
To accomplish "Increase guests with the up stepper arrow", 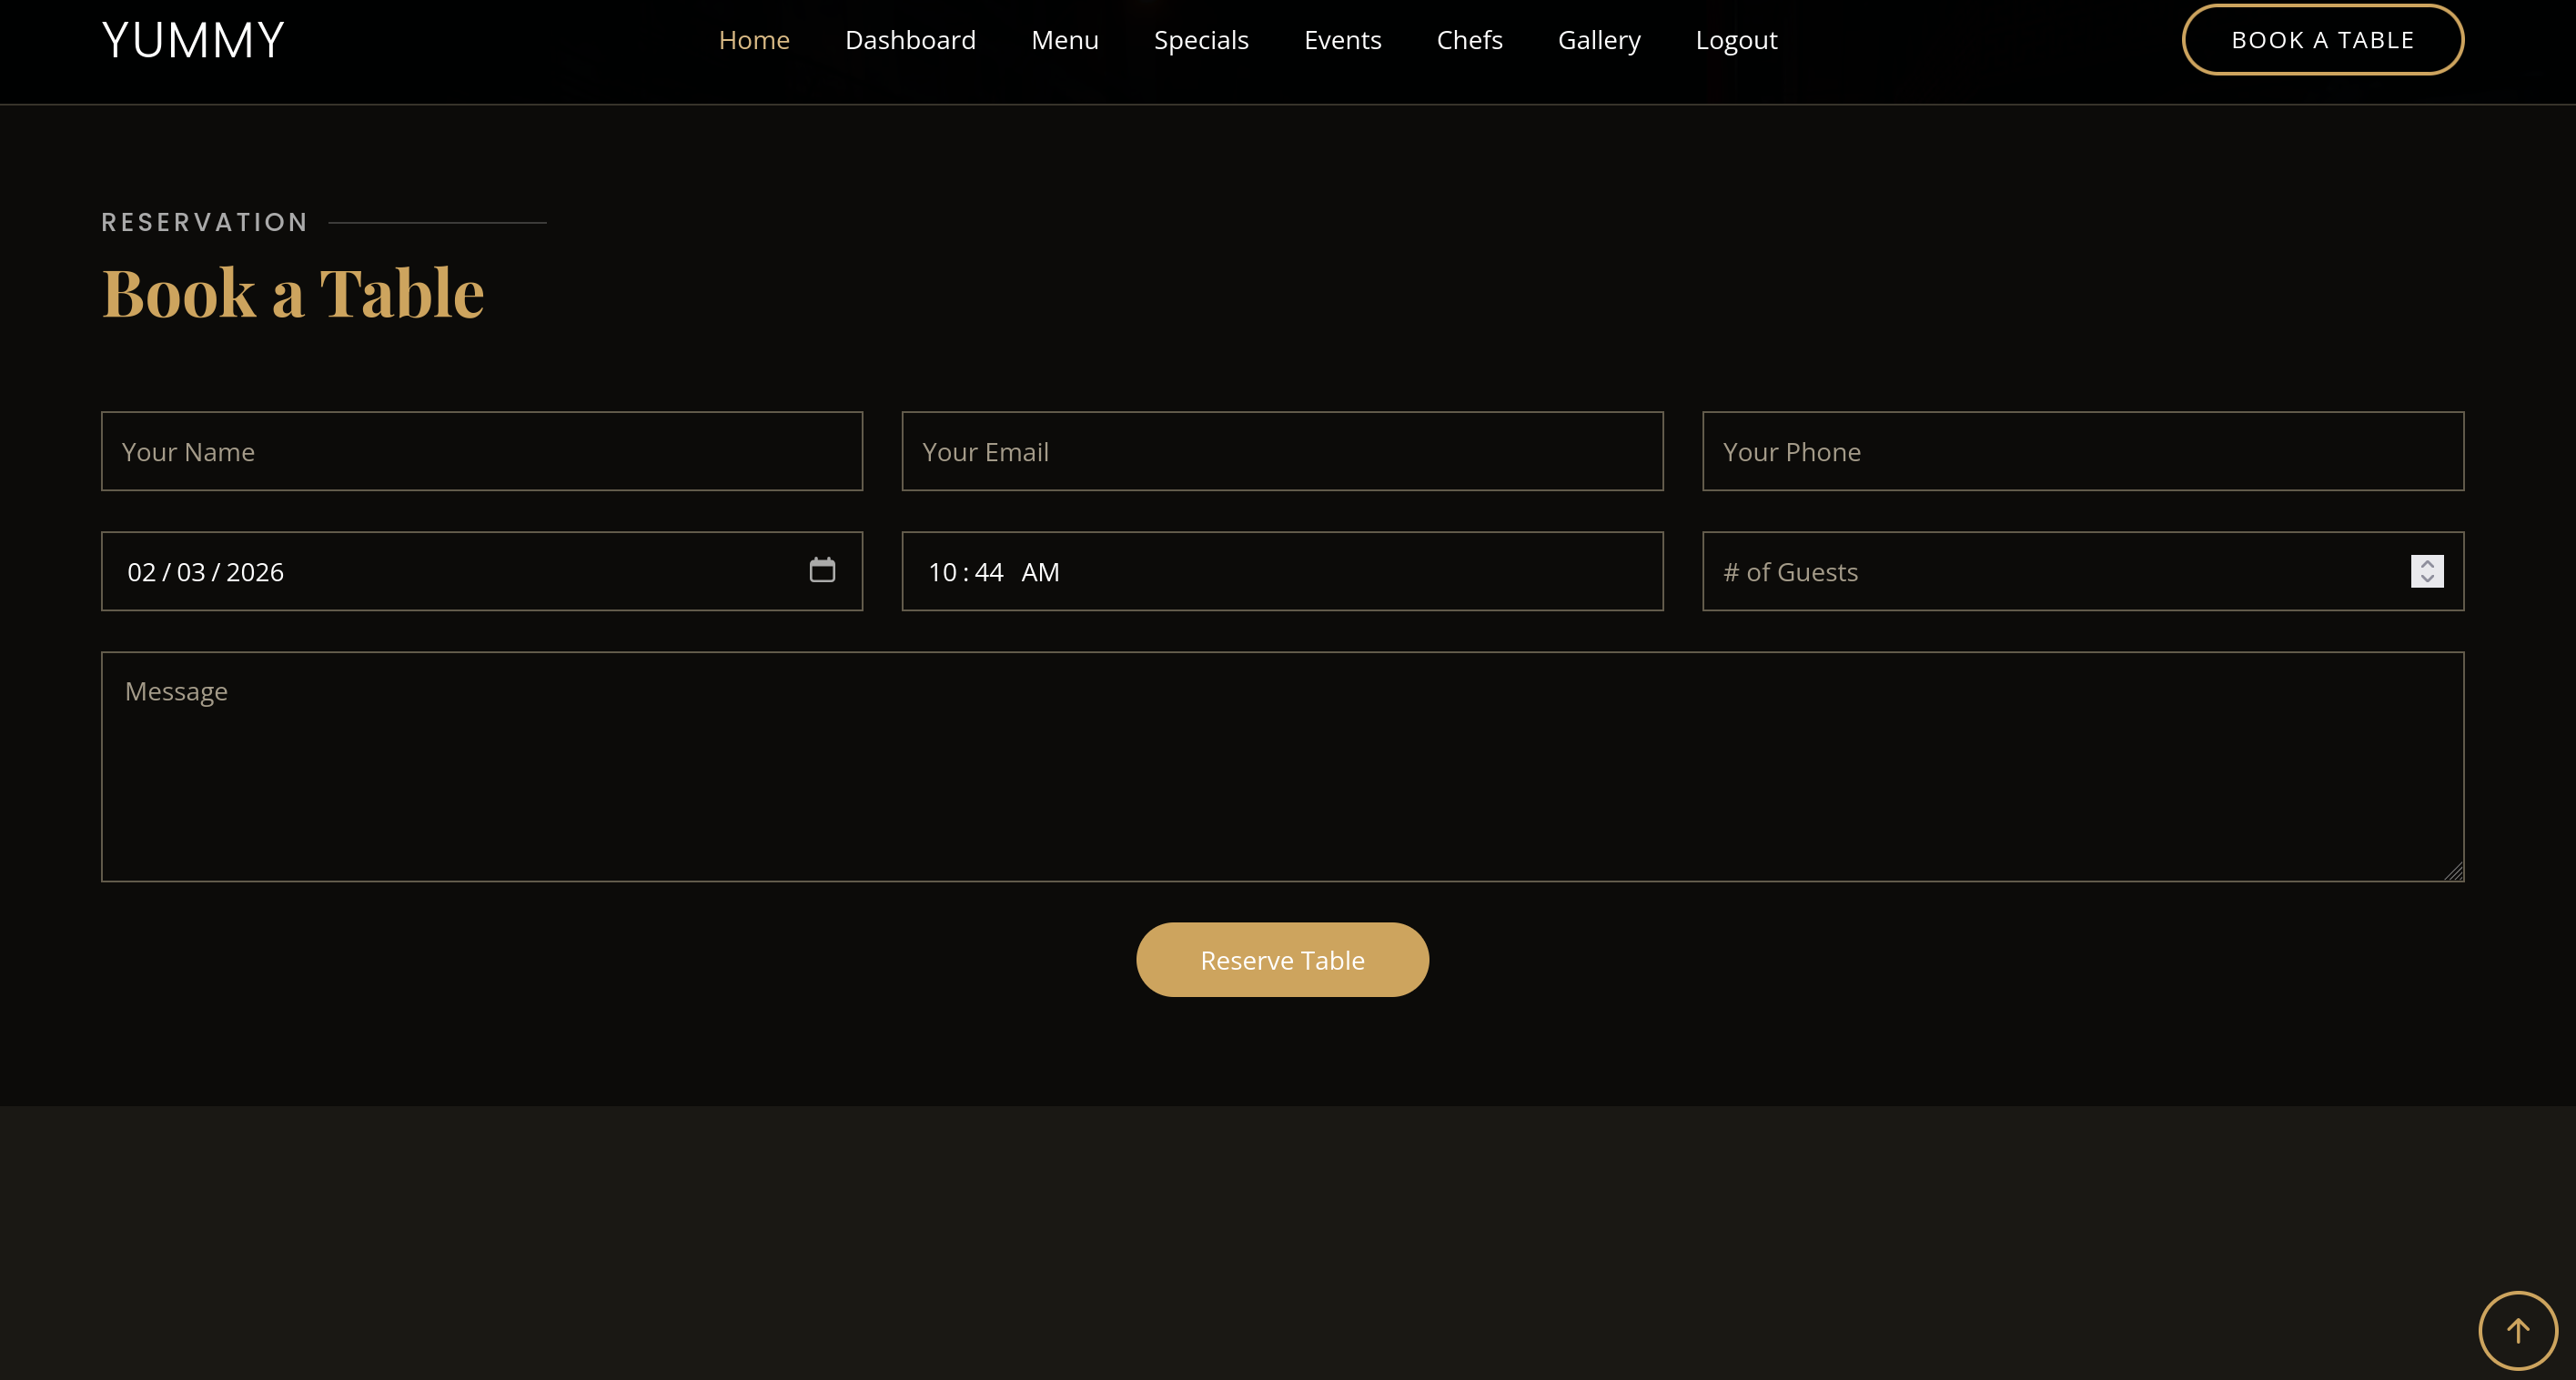I will 2427,564.
